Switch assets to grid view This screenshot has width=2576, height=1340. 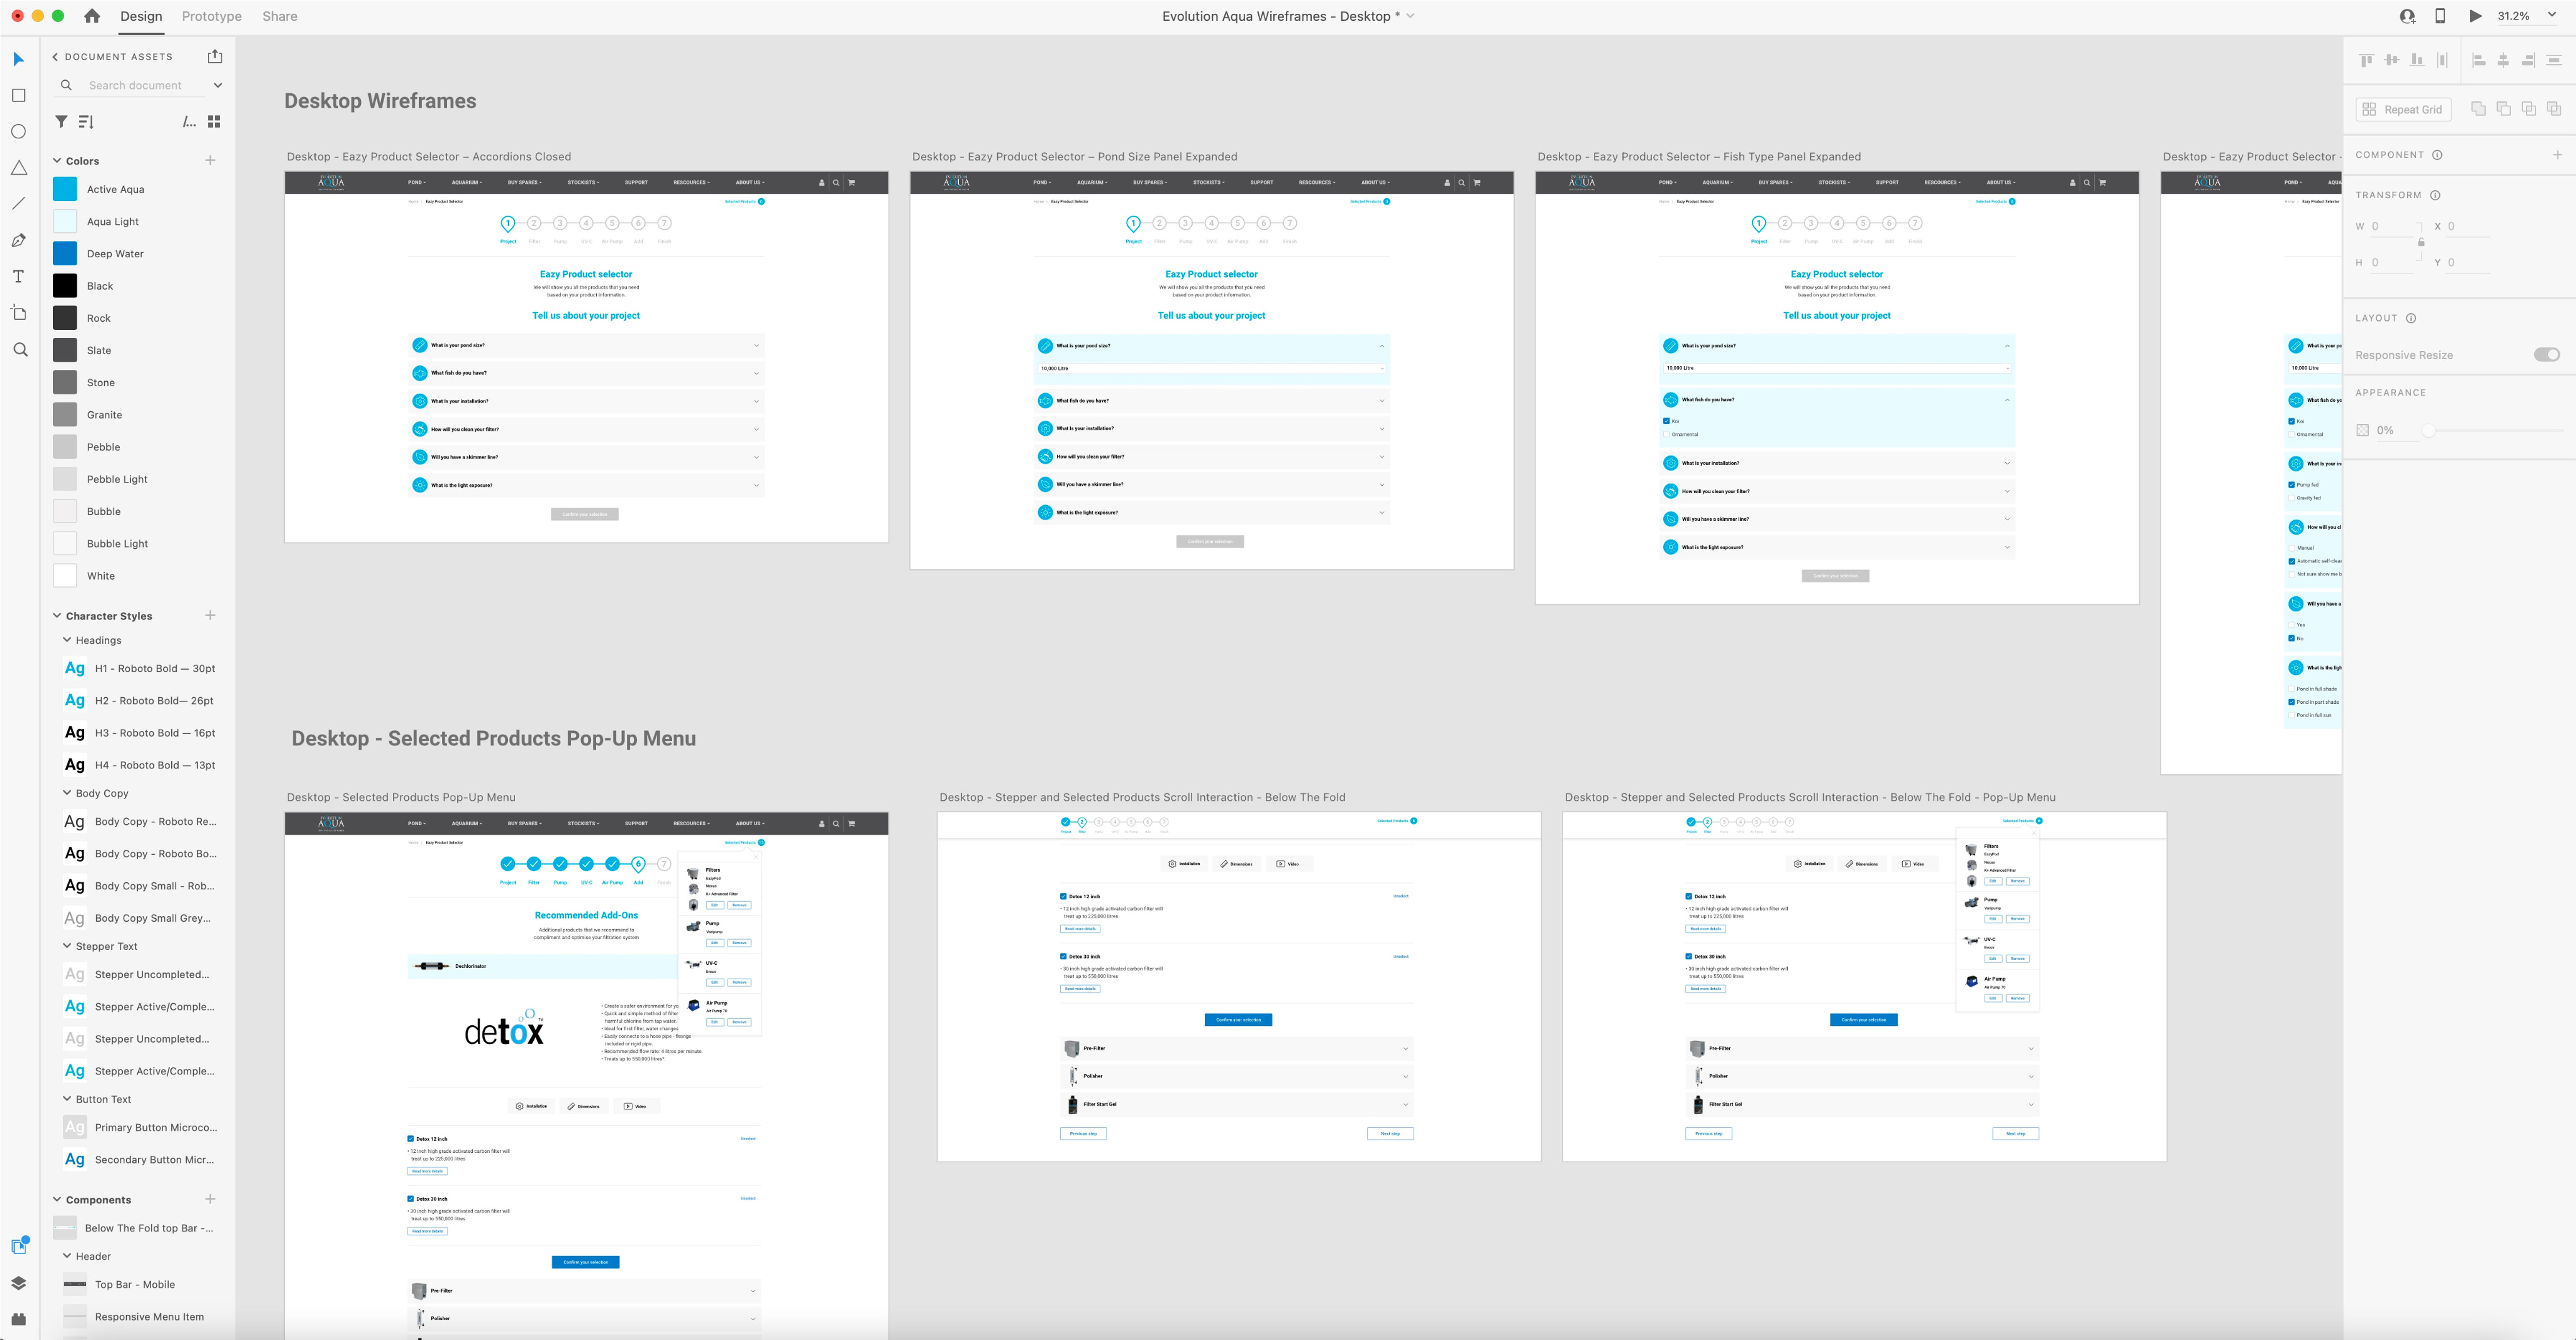click(213, 122)
